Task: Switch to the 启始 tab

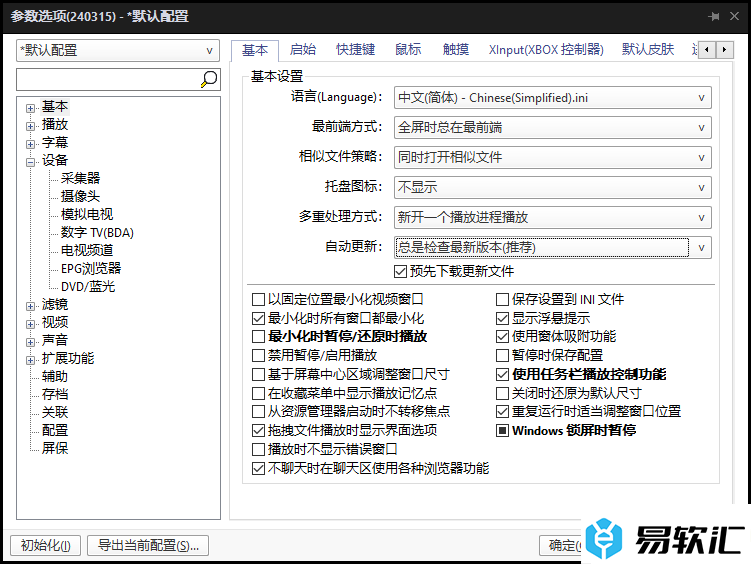Action: (x=303, y=49)
